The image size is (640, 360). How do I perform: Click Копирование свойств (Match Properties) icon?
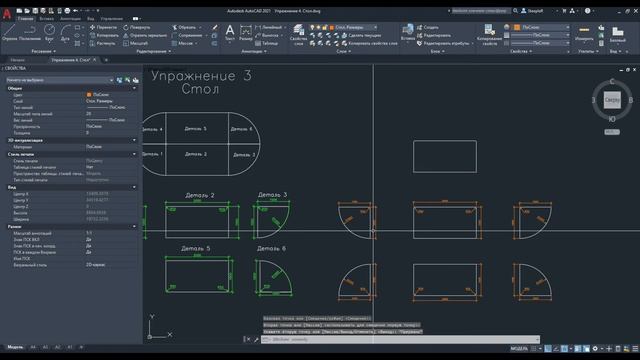tap(489, 34)
